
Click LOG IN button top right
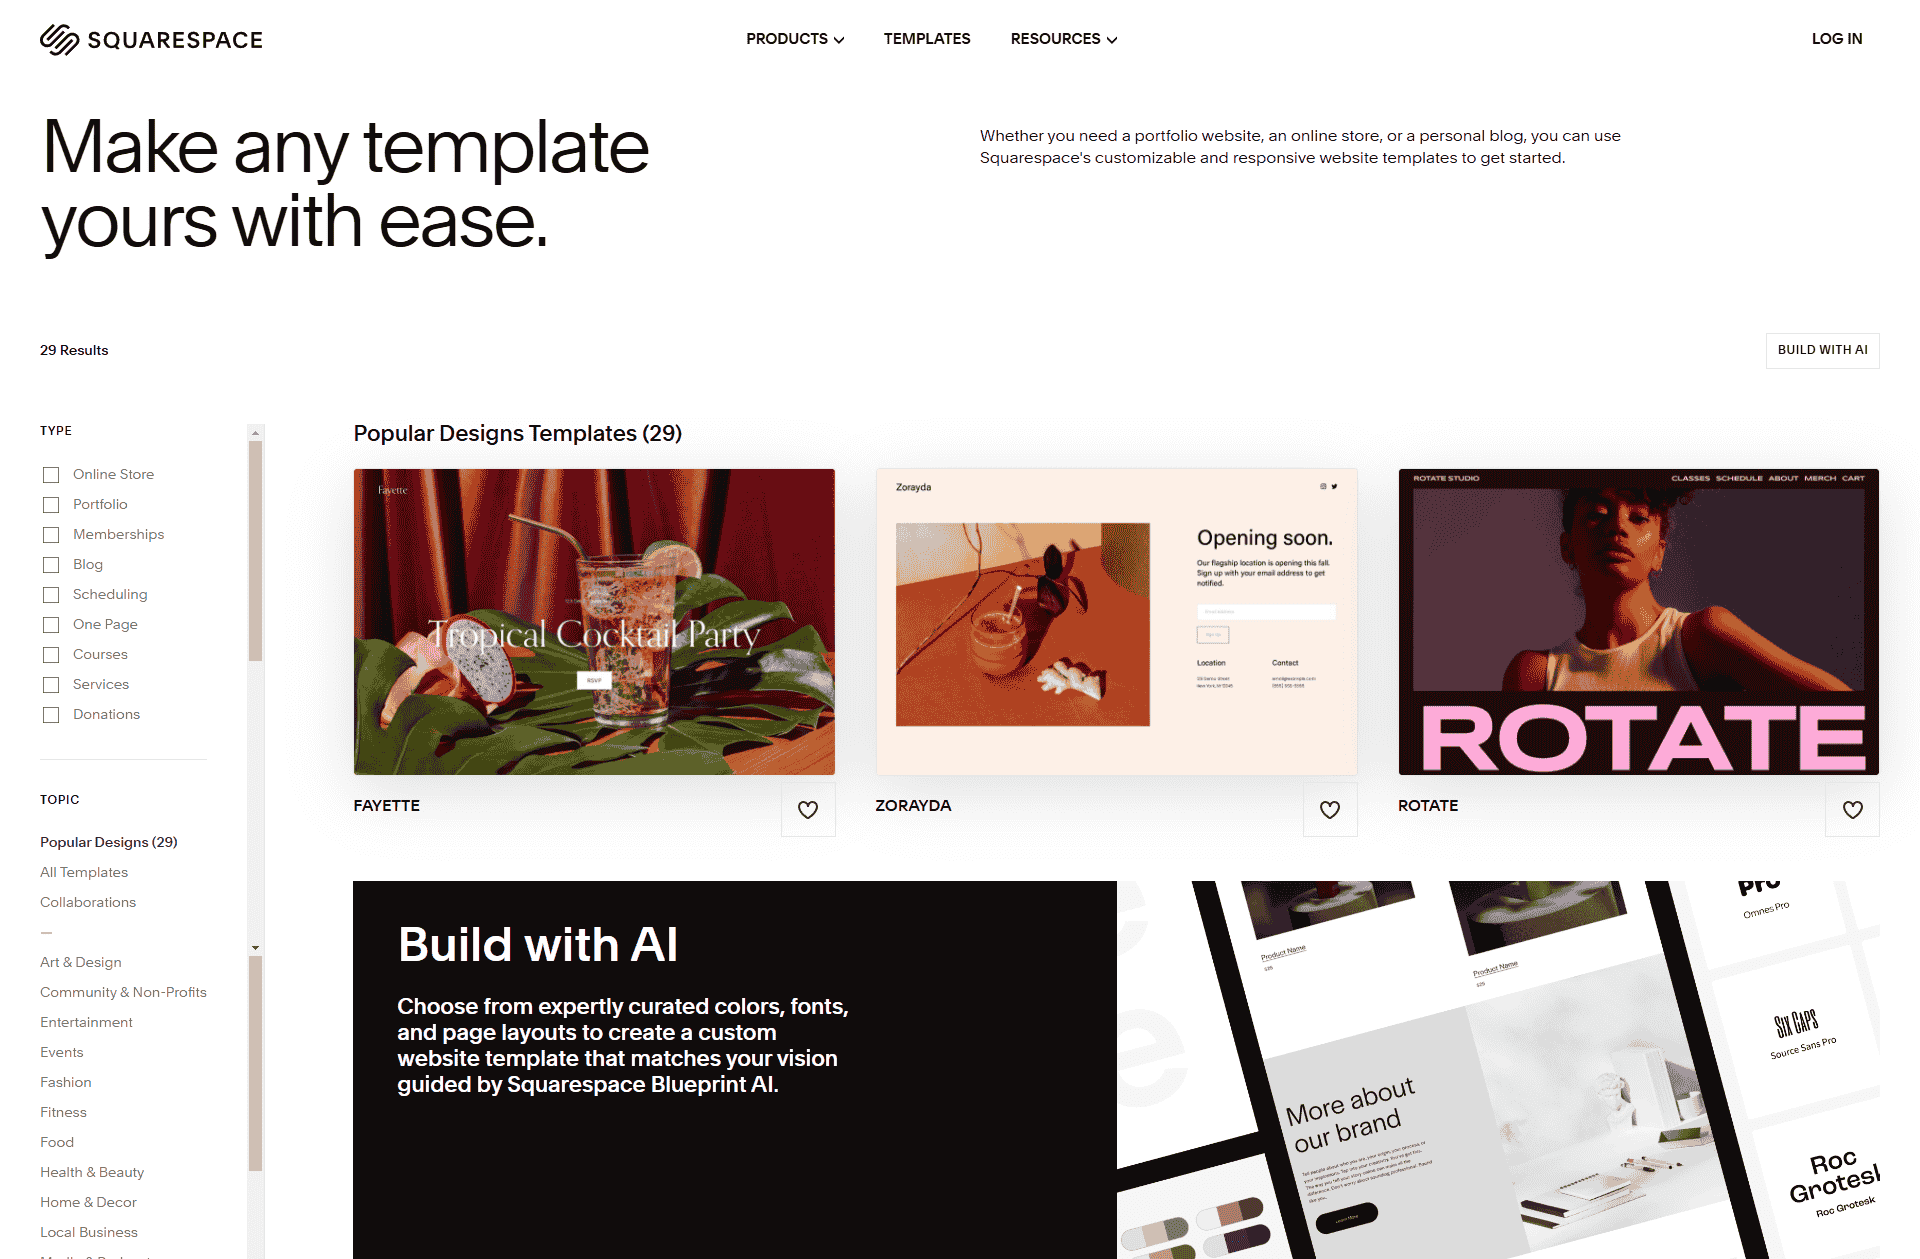click(1837, 38)
